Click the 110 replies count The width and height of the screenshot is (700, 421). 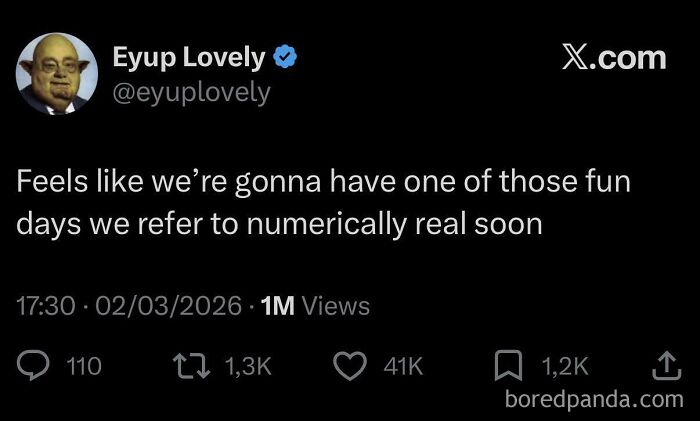(84, 366)
